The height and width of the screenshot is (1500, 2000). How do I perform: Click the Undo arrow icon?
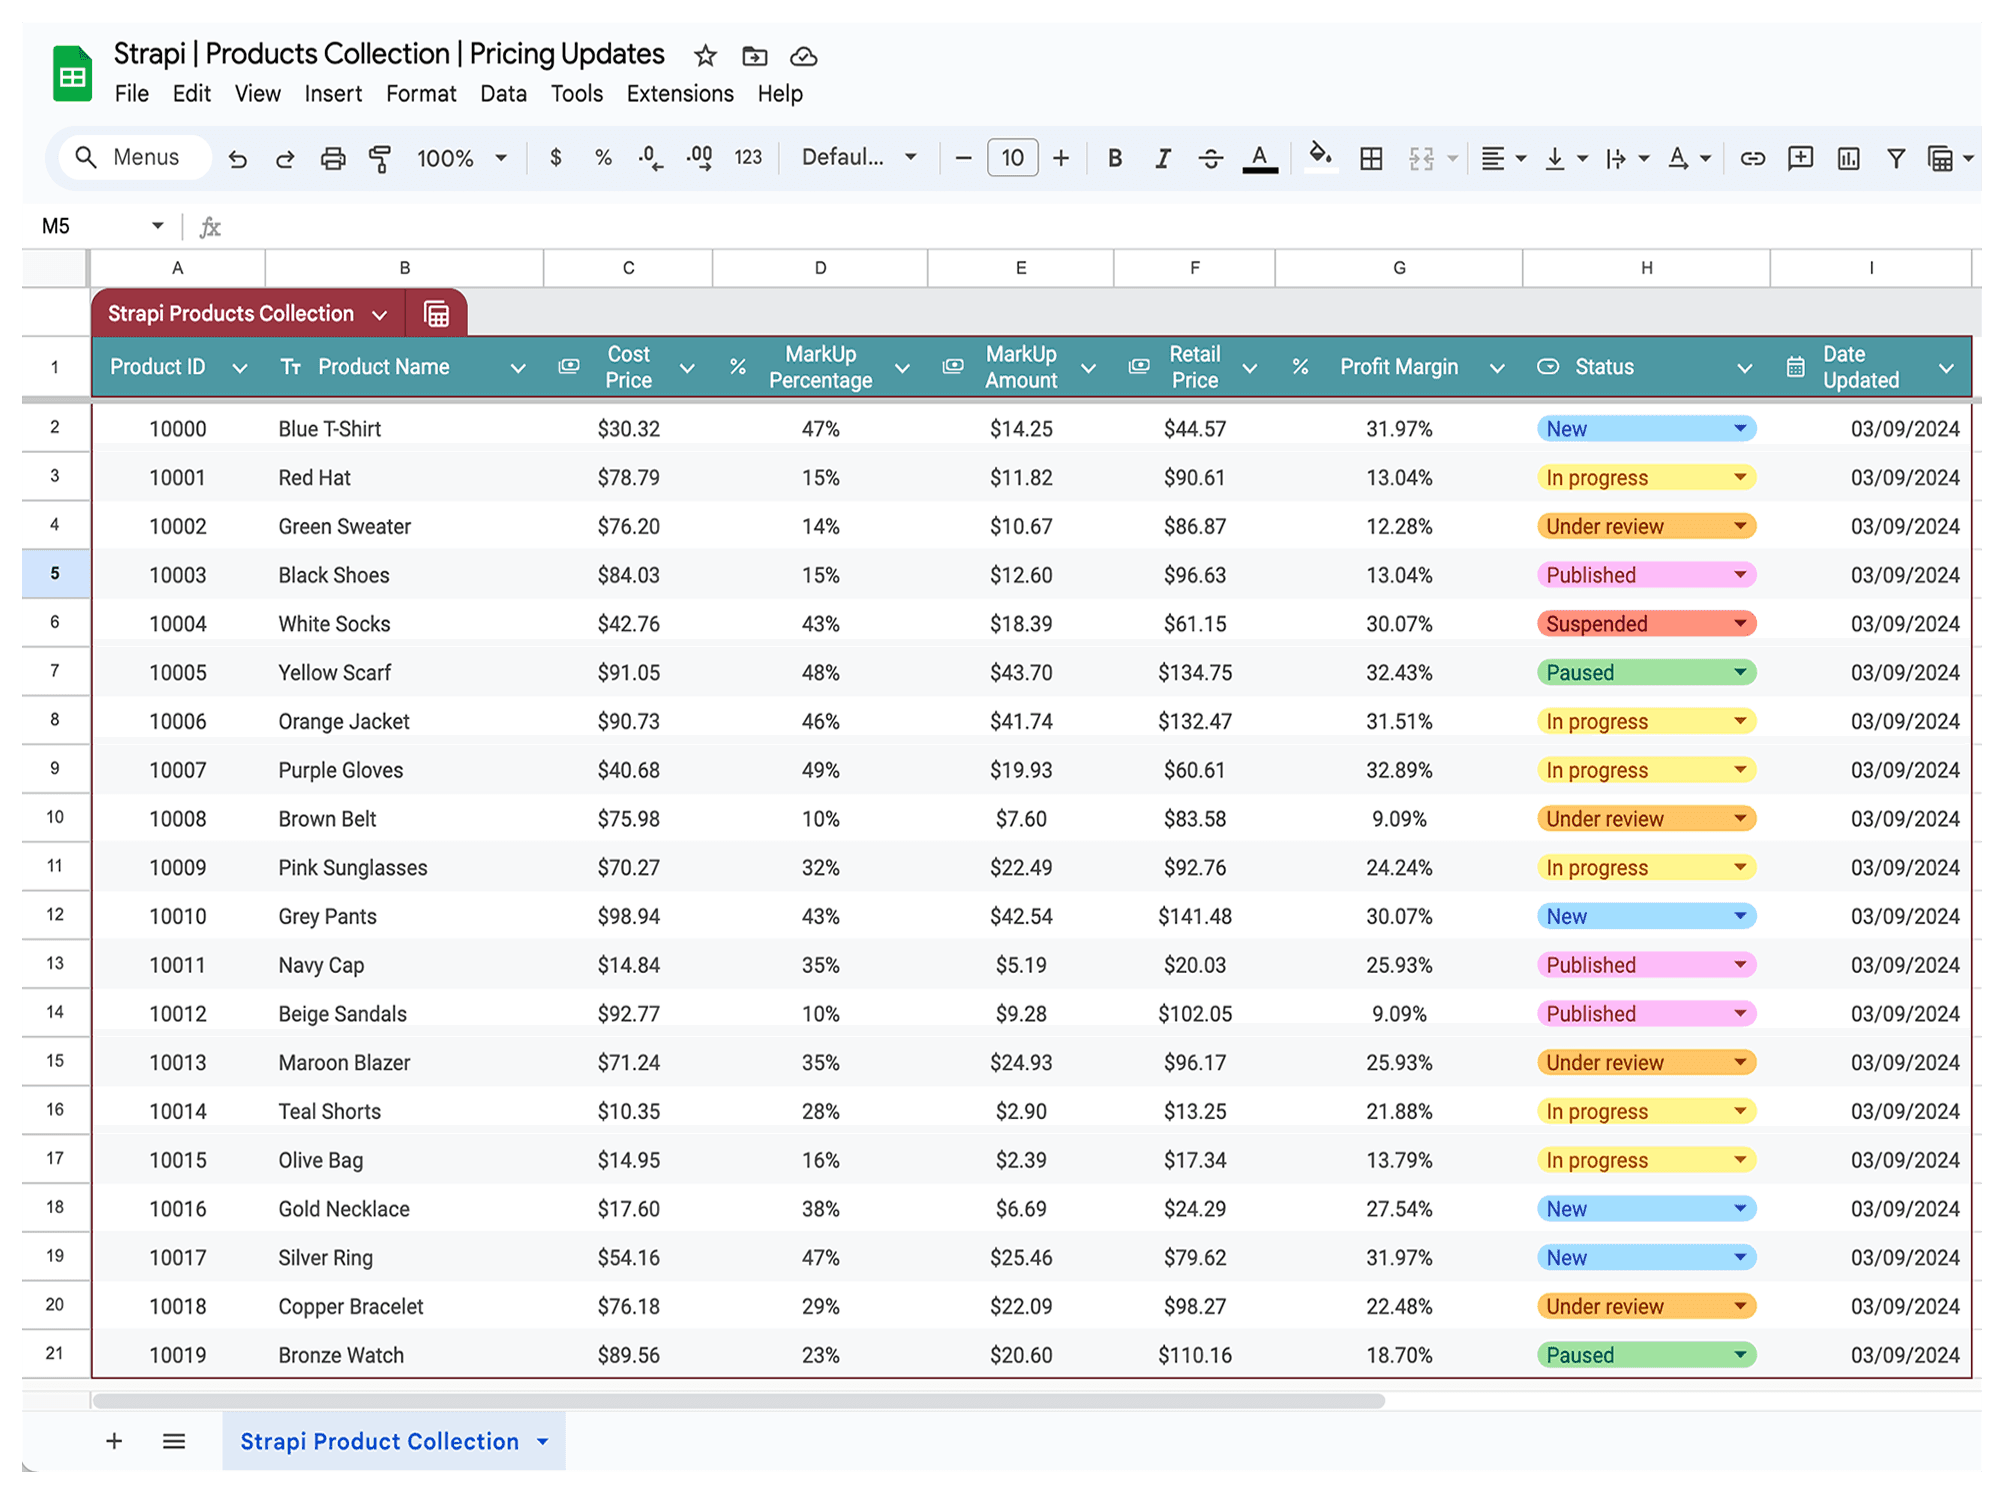(237, 158)
